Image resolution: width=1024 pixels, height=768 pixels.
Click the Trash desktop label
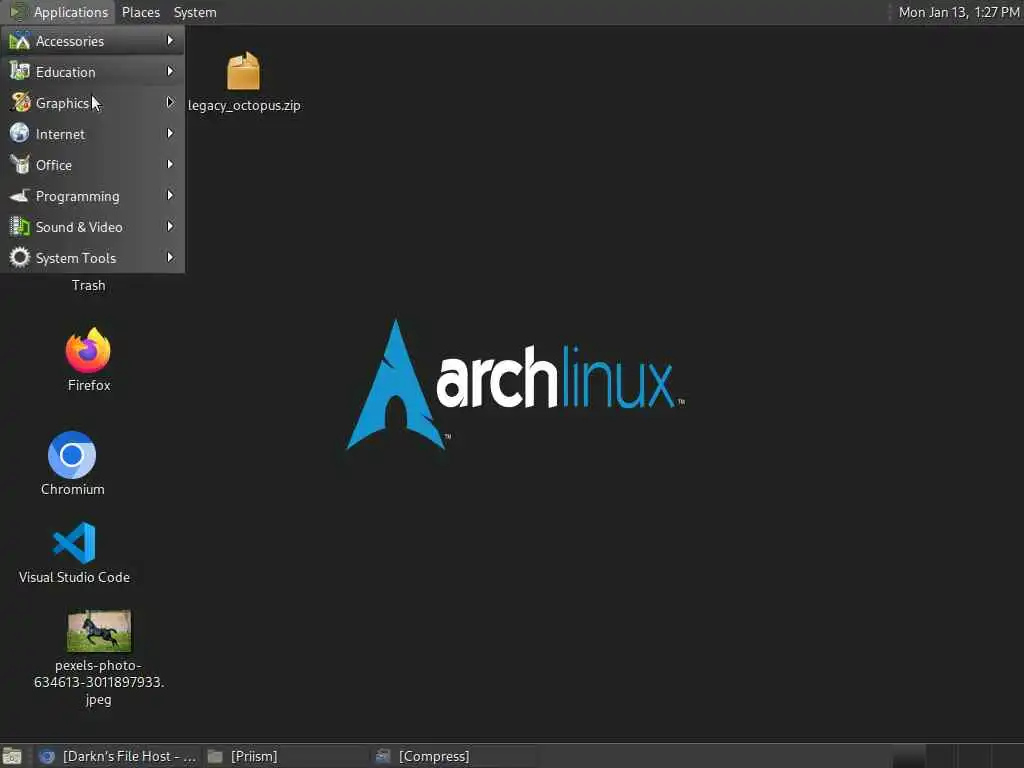(x=88, y=285)
